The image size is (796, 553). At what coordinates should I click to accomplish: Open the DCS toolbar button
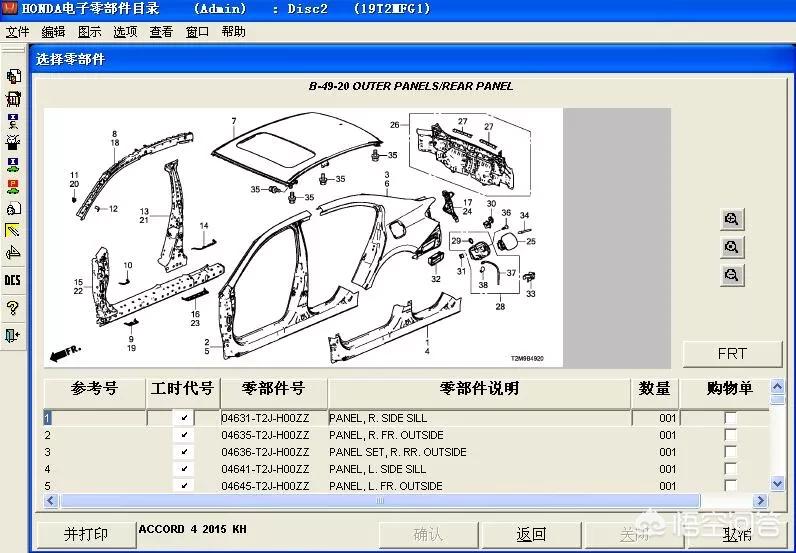click(x=13, y=280)
